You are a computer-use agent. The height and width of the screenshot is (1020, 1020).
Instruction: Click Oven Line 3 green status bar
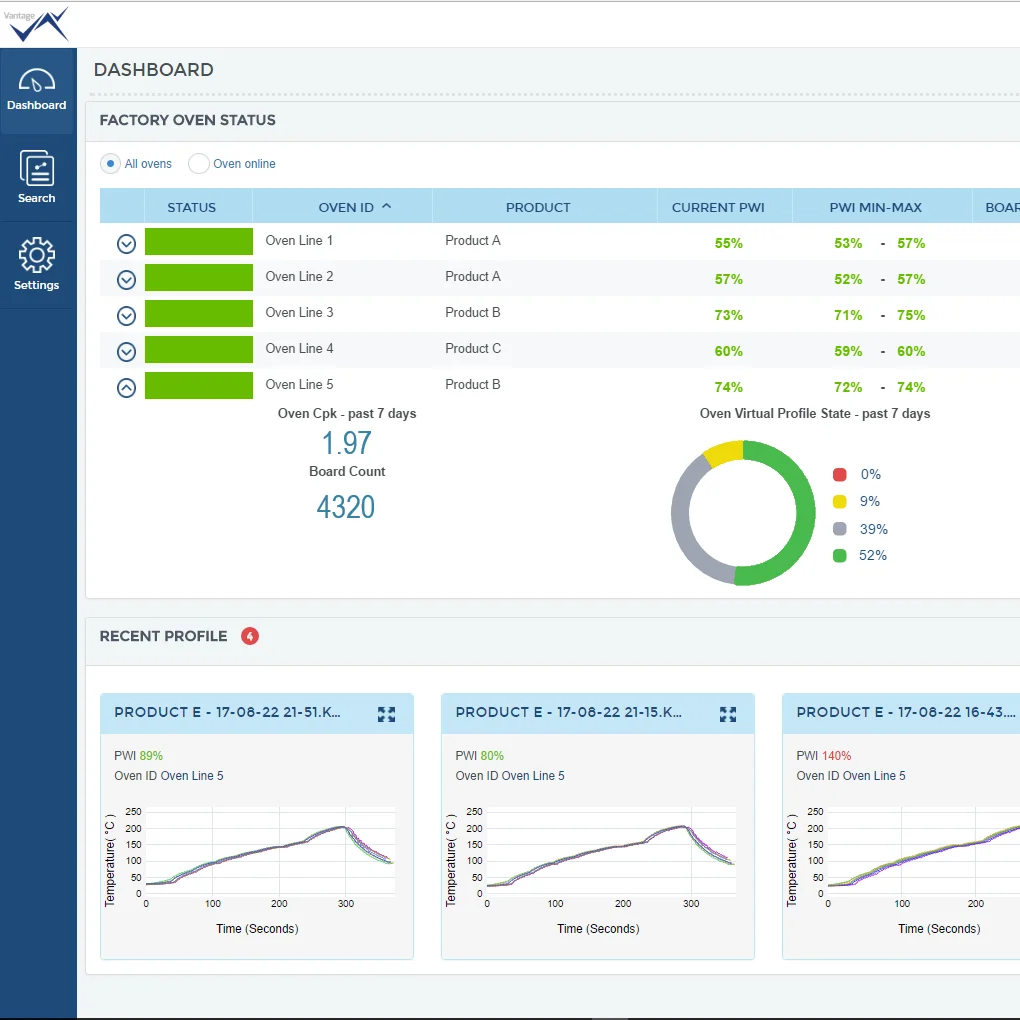coord(198,314)
